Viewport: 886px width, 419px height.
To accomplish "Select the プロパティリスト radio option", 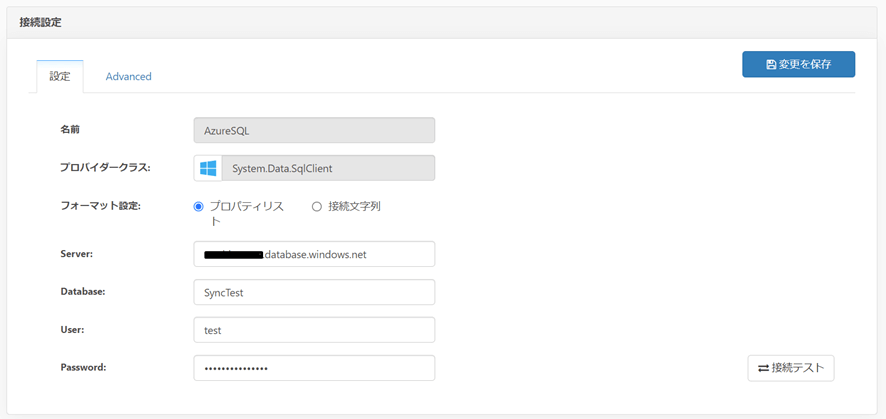I will pyautogui.click(x=198, y=207).
